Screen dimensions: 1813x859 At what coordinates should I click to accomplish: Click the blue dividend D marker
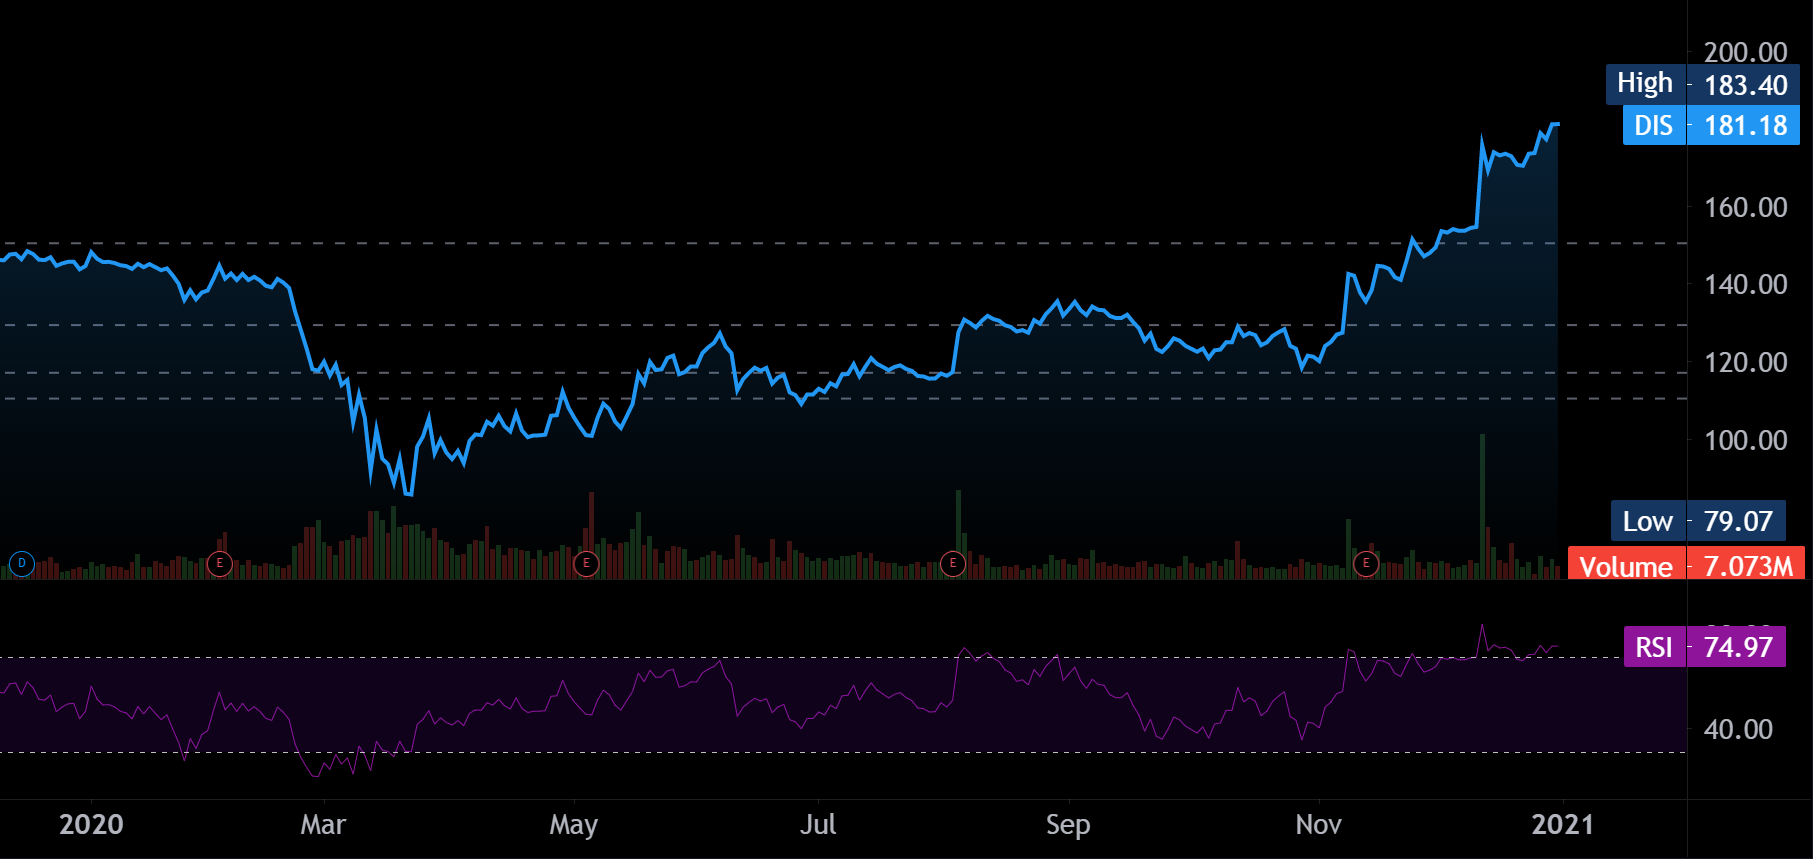coord(21,564)
